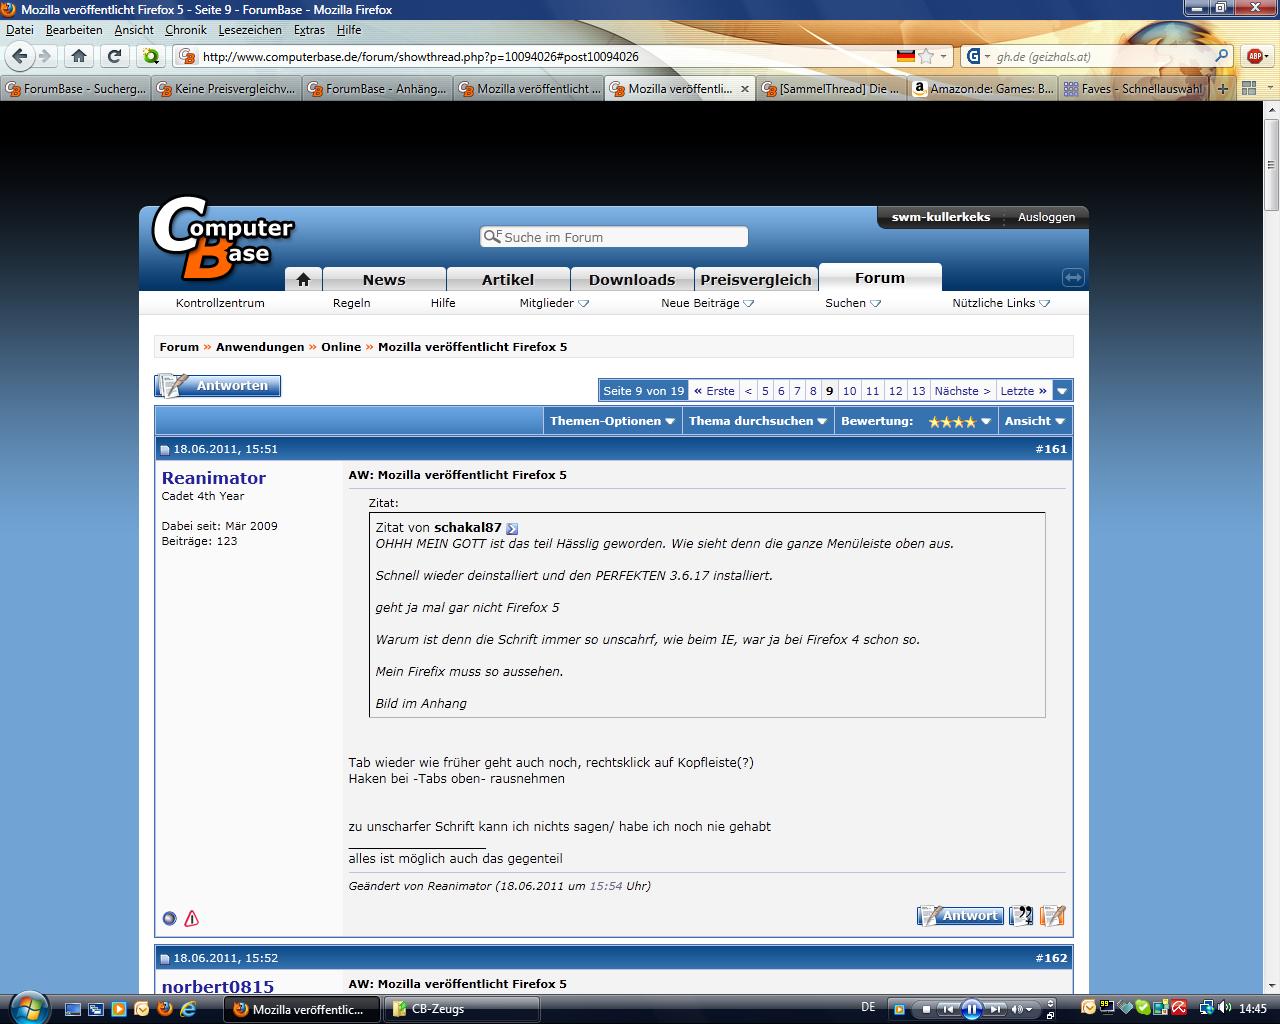Check Reanimator's online status icon
1280x1024 pixels.
[169, 918]
